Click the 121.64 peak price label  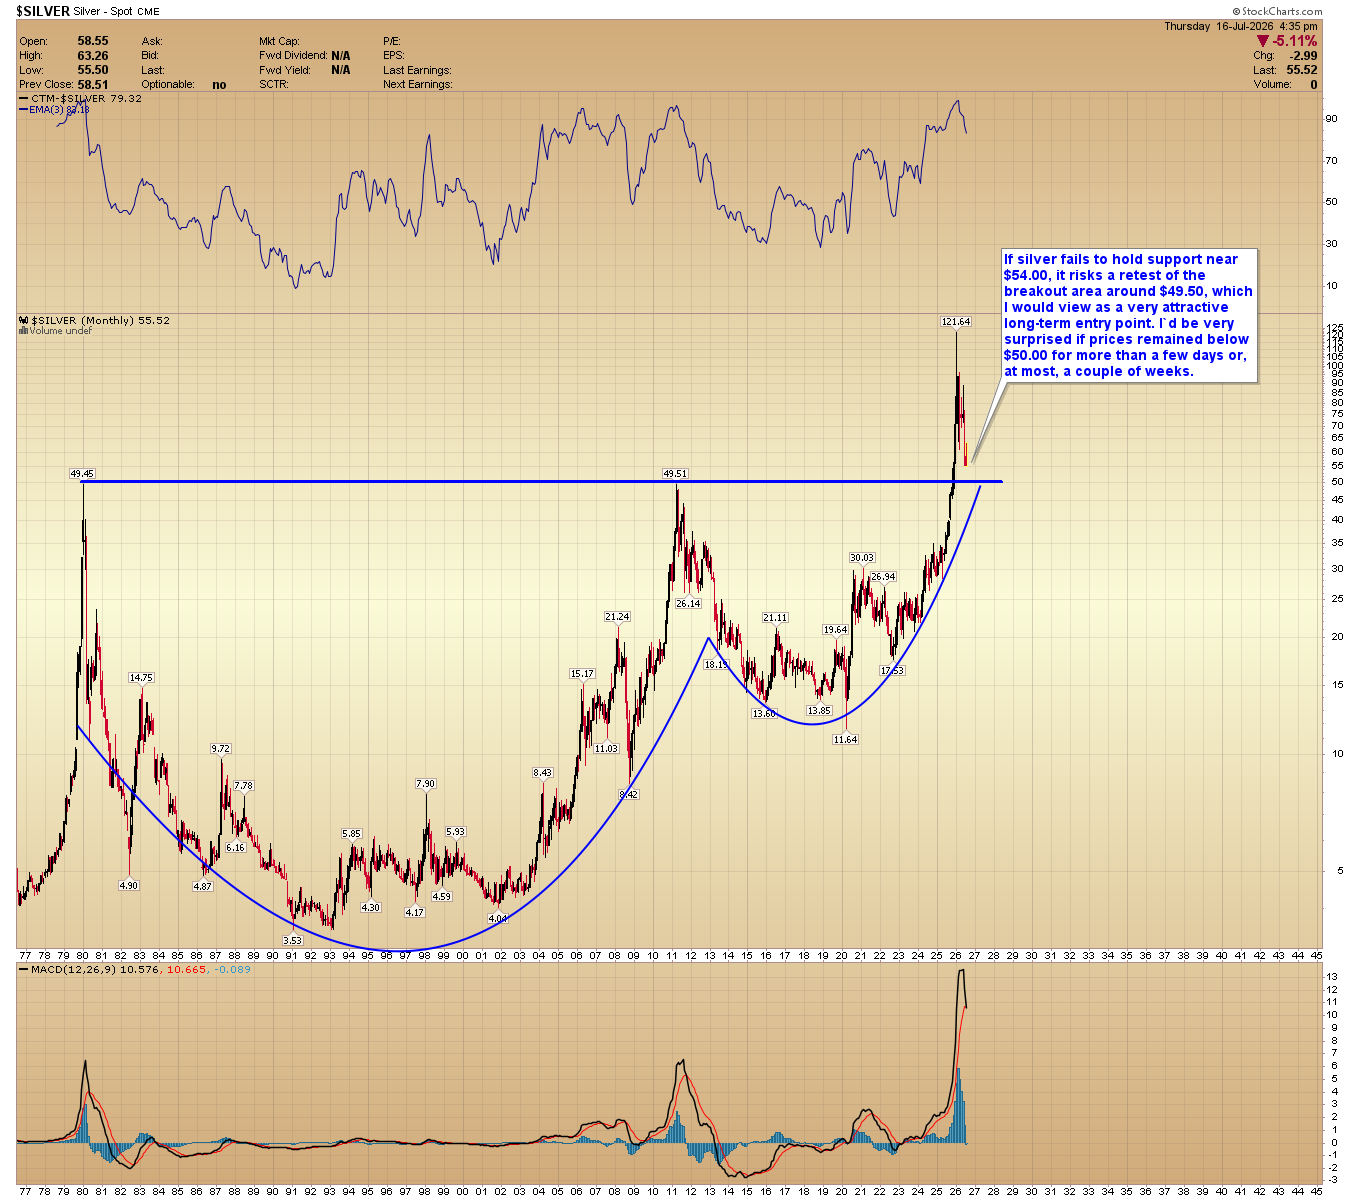coord(956,322)
